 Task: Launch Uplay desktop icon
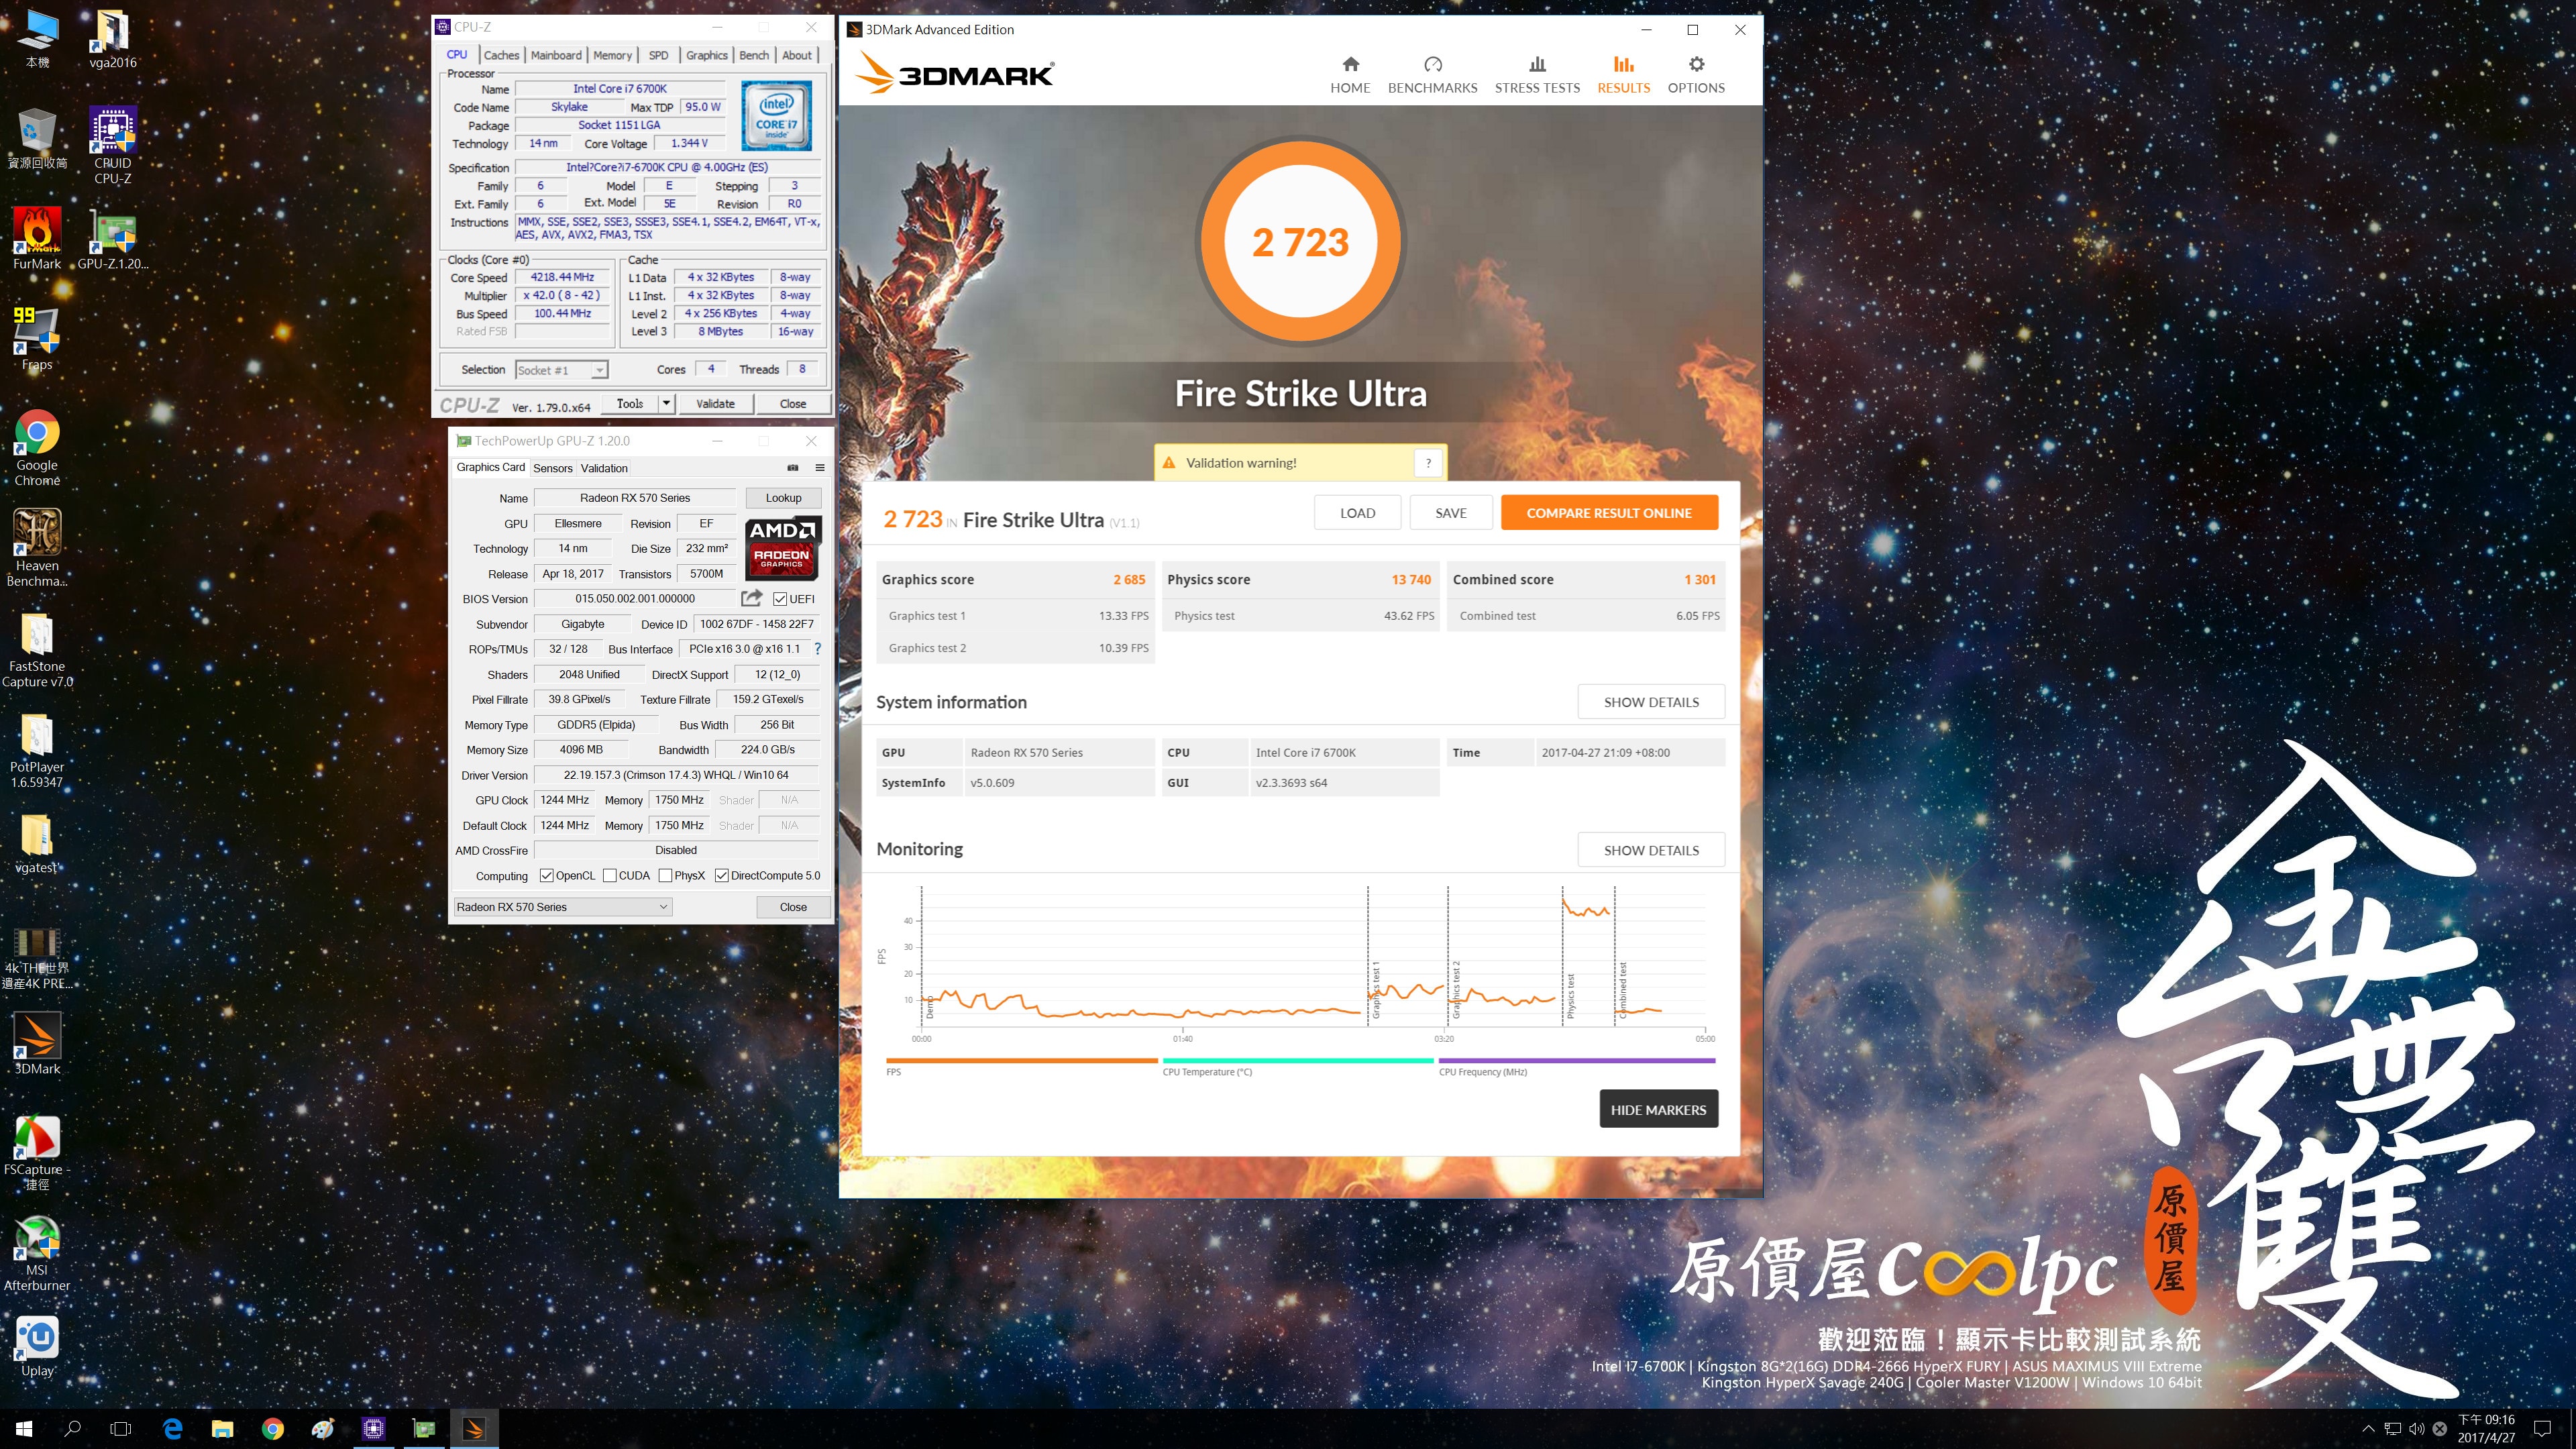tap(37, 1345)
